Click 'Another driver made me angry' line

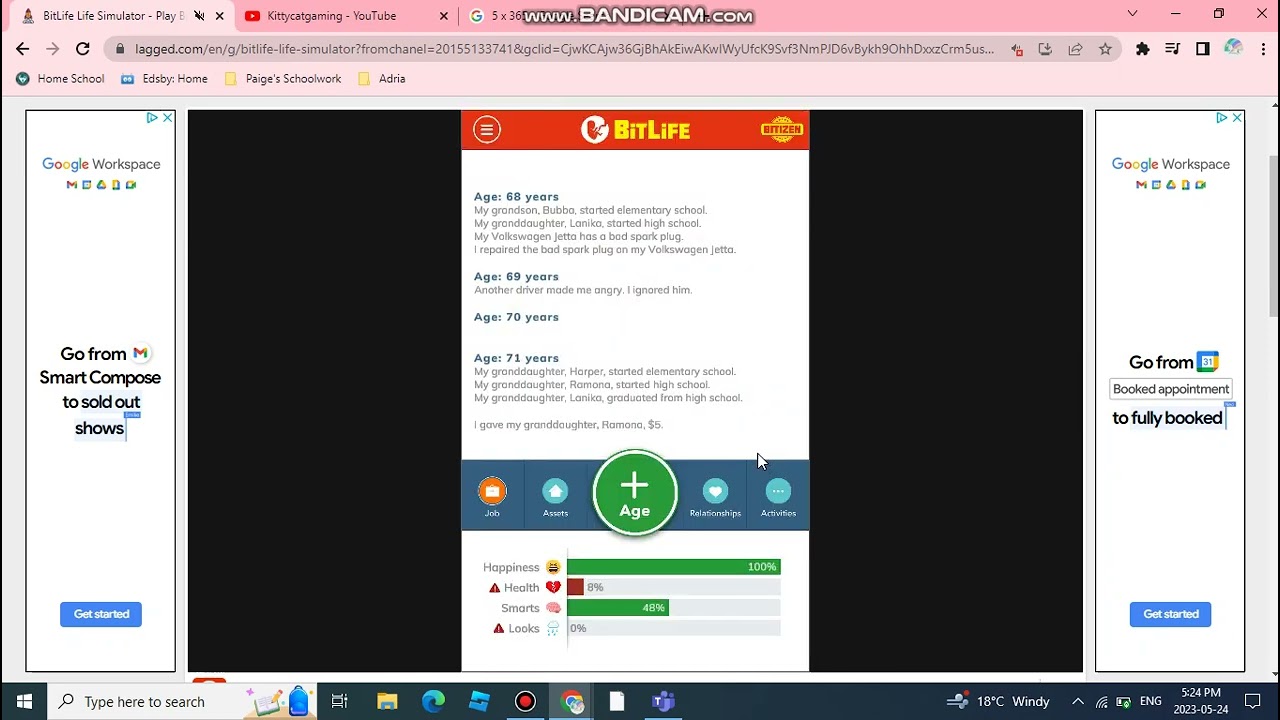click(583, 290)
